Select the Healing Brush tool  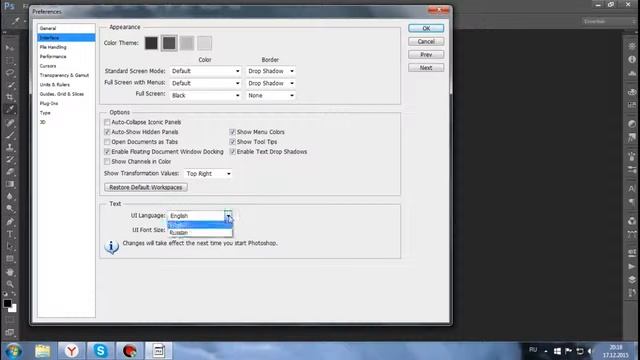point(10,123)
